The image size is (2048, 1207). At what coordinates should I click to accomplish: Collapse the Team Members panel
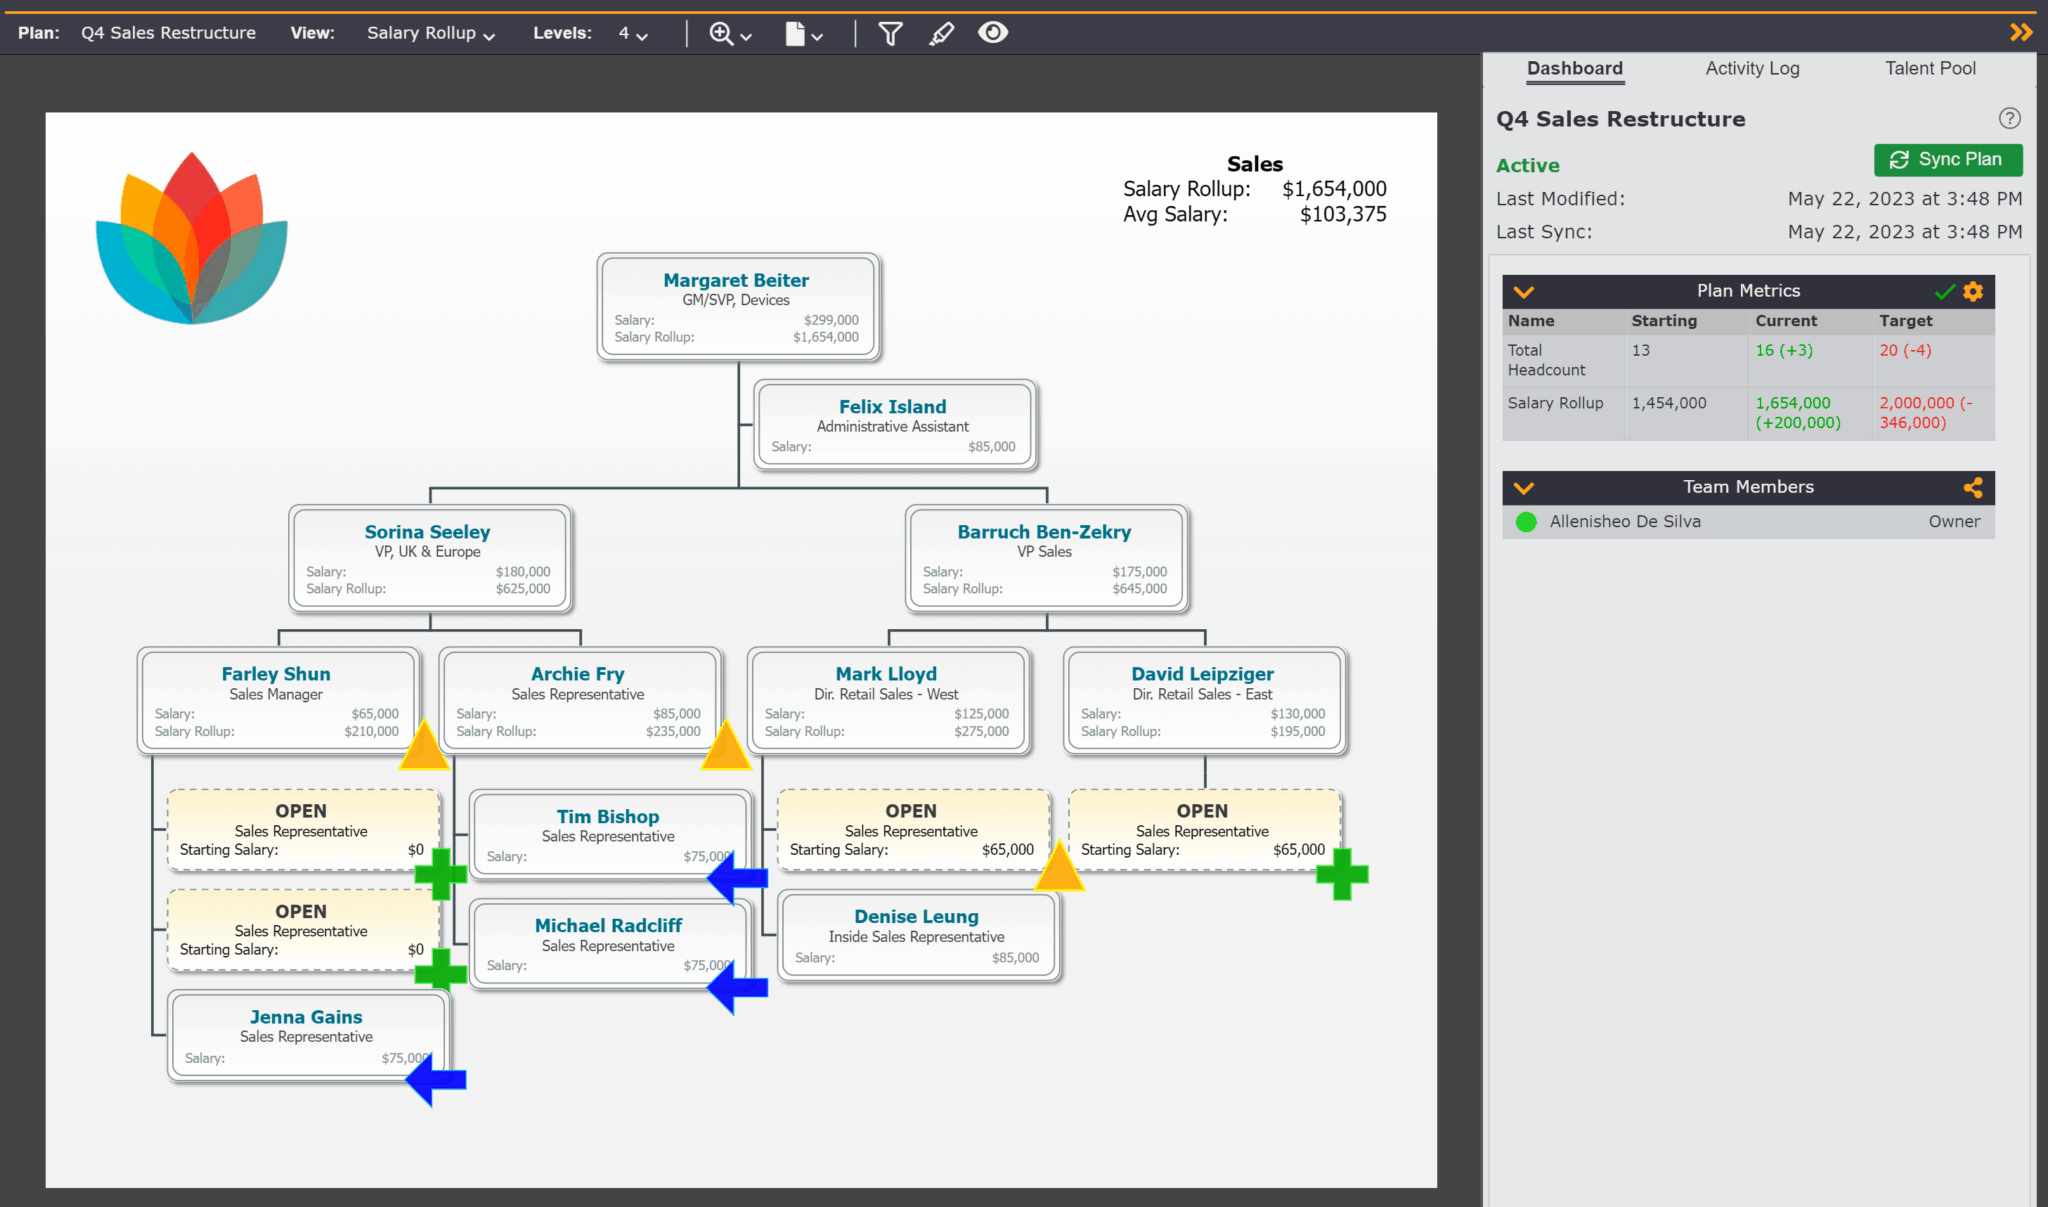pyautogui.click(x=1524, y=488)
